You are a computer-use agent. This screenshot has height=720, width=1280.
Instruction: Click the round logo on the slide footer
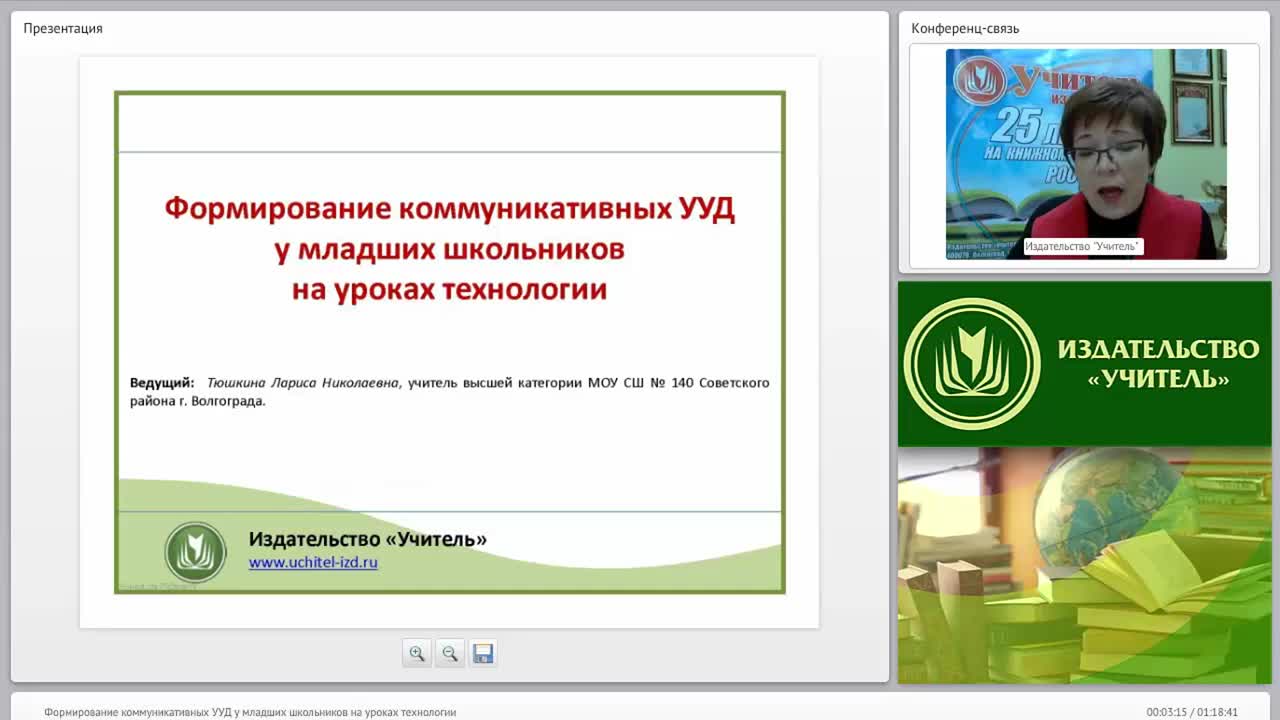tap(196, 552)
